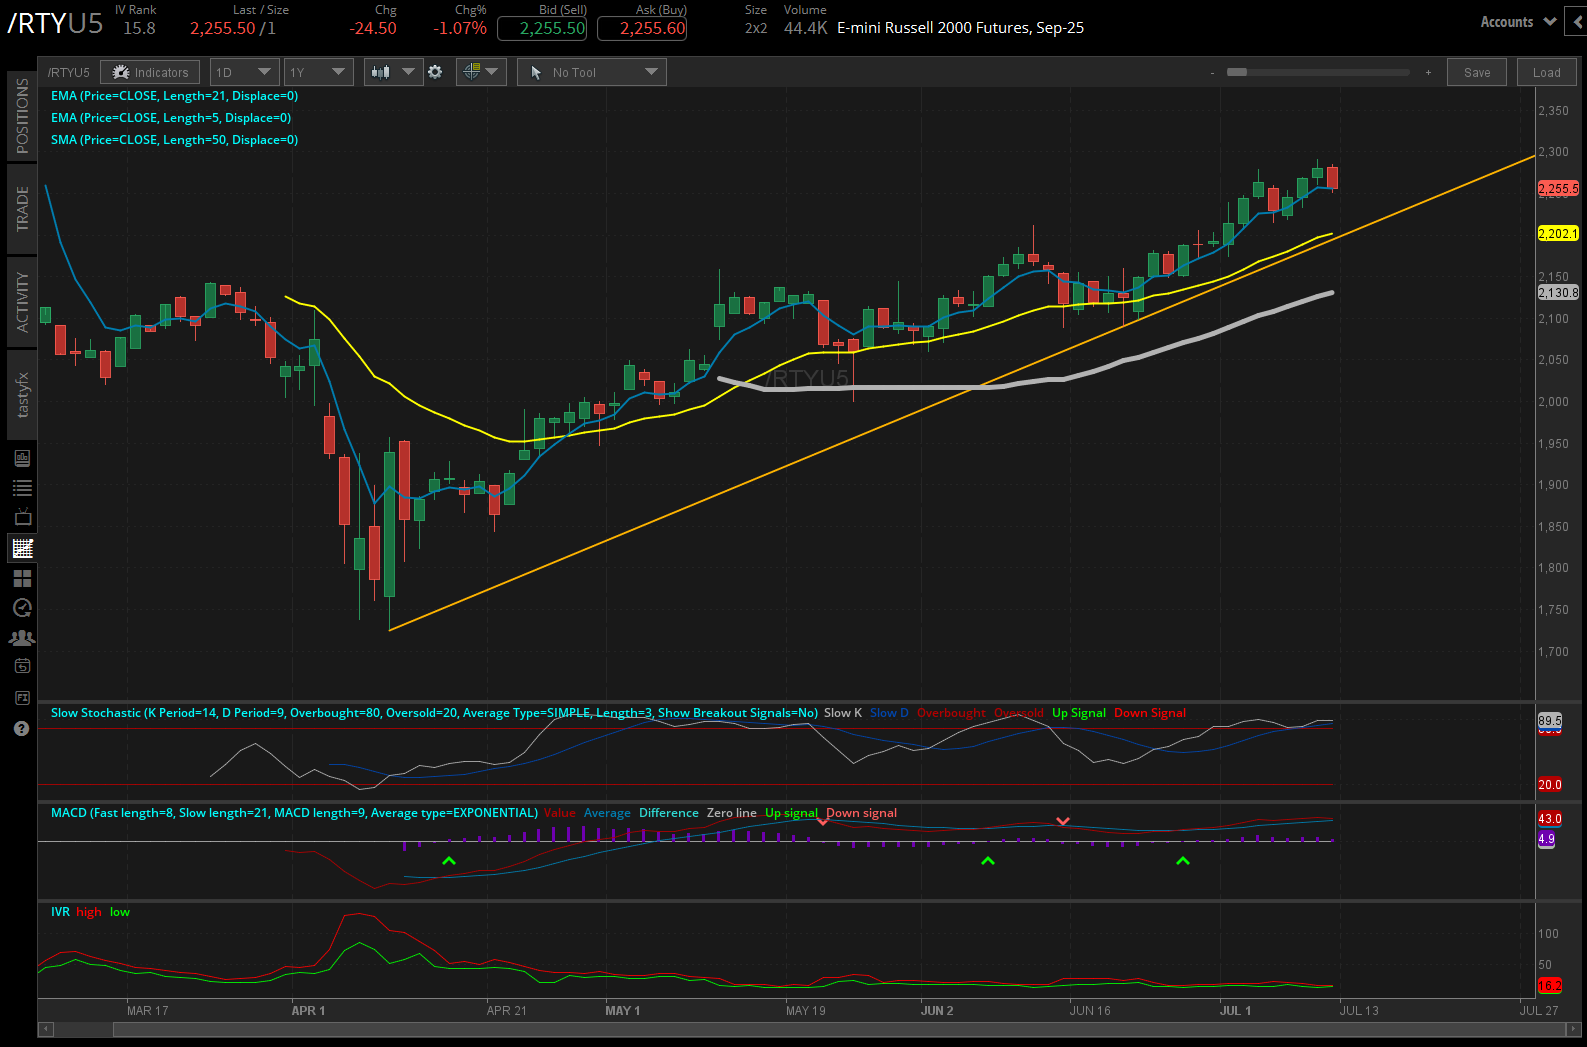This screenshot has width=1587, height=1047.
Task: Click the IVR indicator label
Action: tap(60, 912)
